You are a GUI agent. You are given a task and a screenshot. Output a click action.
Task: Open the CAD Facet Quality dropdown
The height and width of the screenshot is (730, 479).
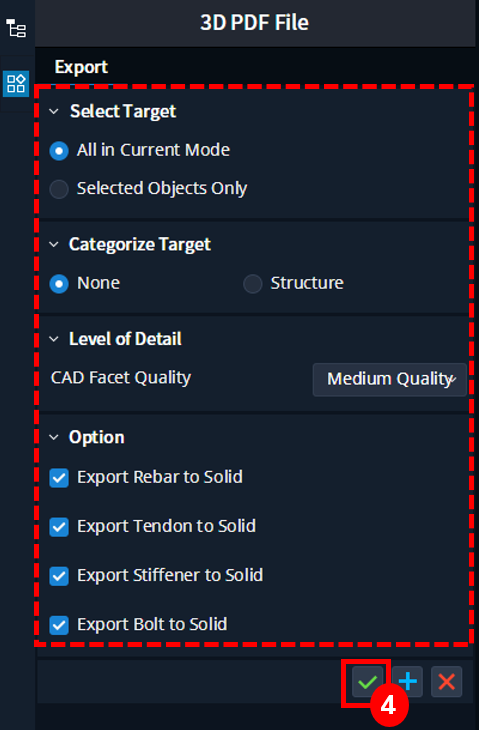390,380
